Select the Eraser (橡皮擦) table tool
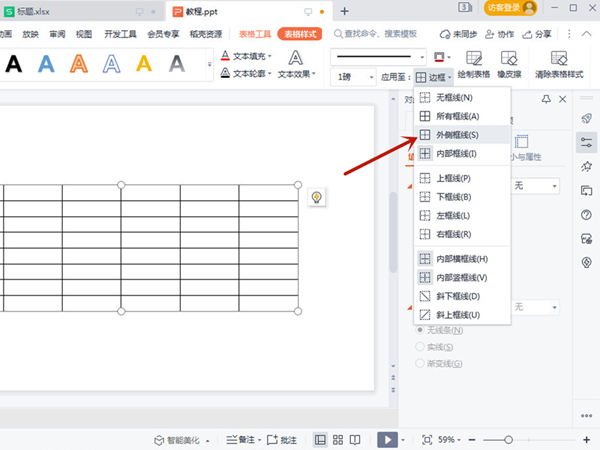Image resolution: width=600 pixels, height=450 pixels. click(509, 64)
